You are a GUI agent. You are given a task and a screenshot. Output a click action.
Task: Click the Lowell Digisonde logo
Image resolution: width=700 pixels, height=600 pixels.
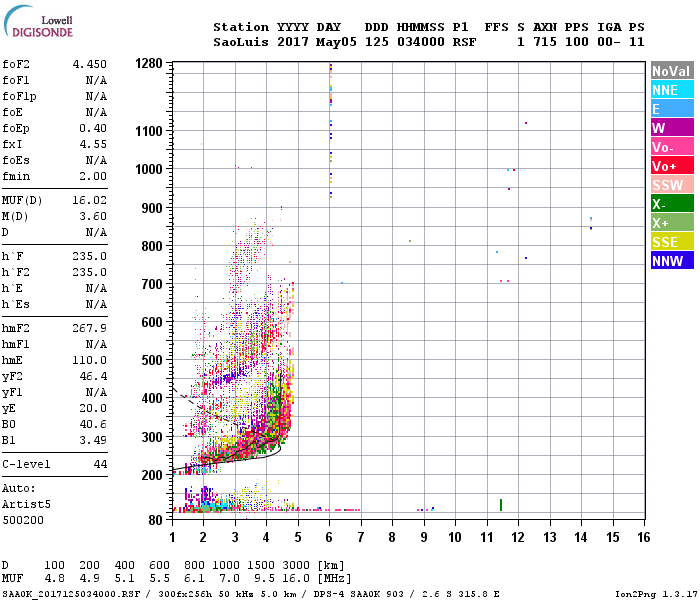pyautogui.click(x=39, y=21)
